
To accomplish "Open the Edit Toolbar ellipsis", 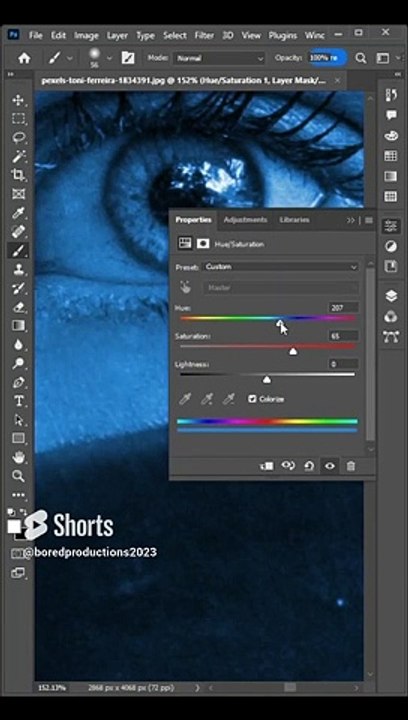I will click(18, 495).
